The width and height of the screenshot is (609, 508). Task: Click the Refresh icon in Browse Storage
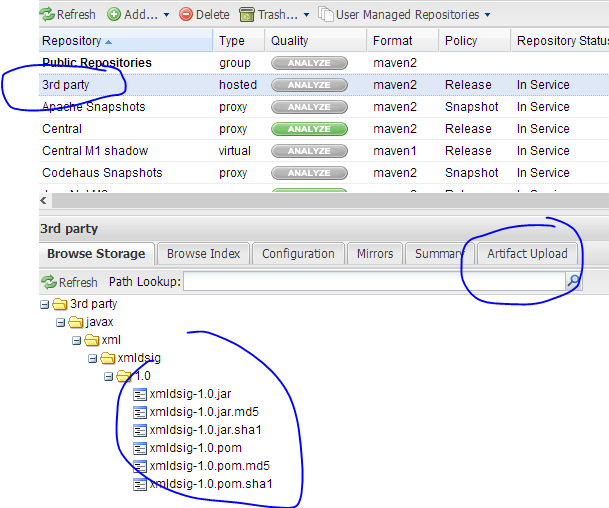click(49, 282)
